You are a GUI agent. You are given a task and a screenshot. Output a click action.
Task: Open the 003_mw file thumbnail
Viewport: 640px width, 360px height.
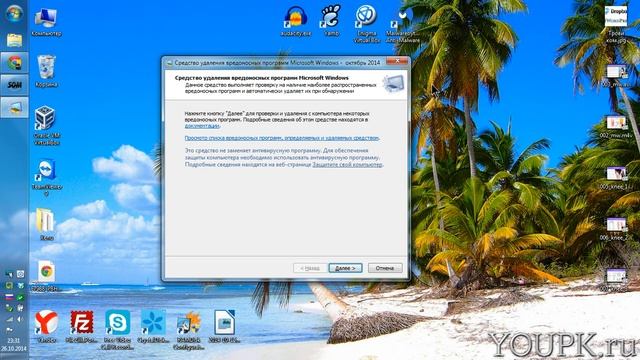tap(616, 76)
